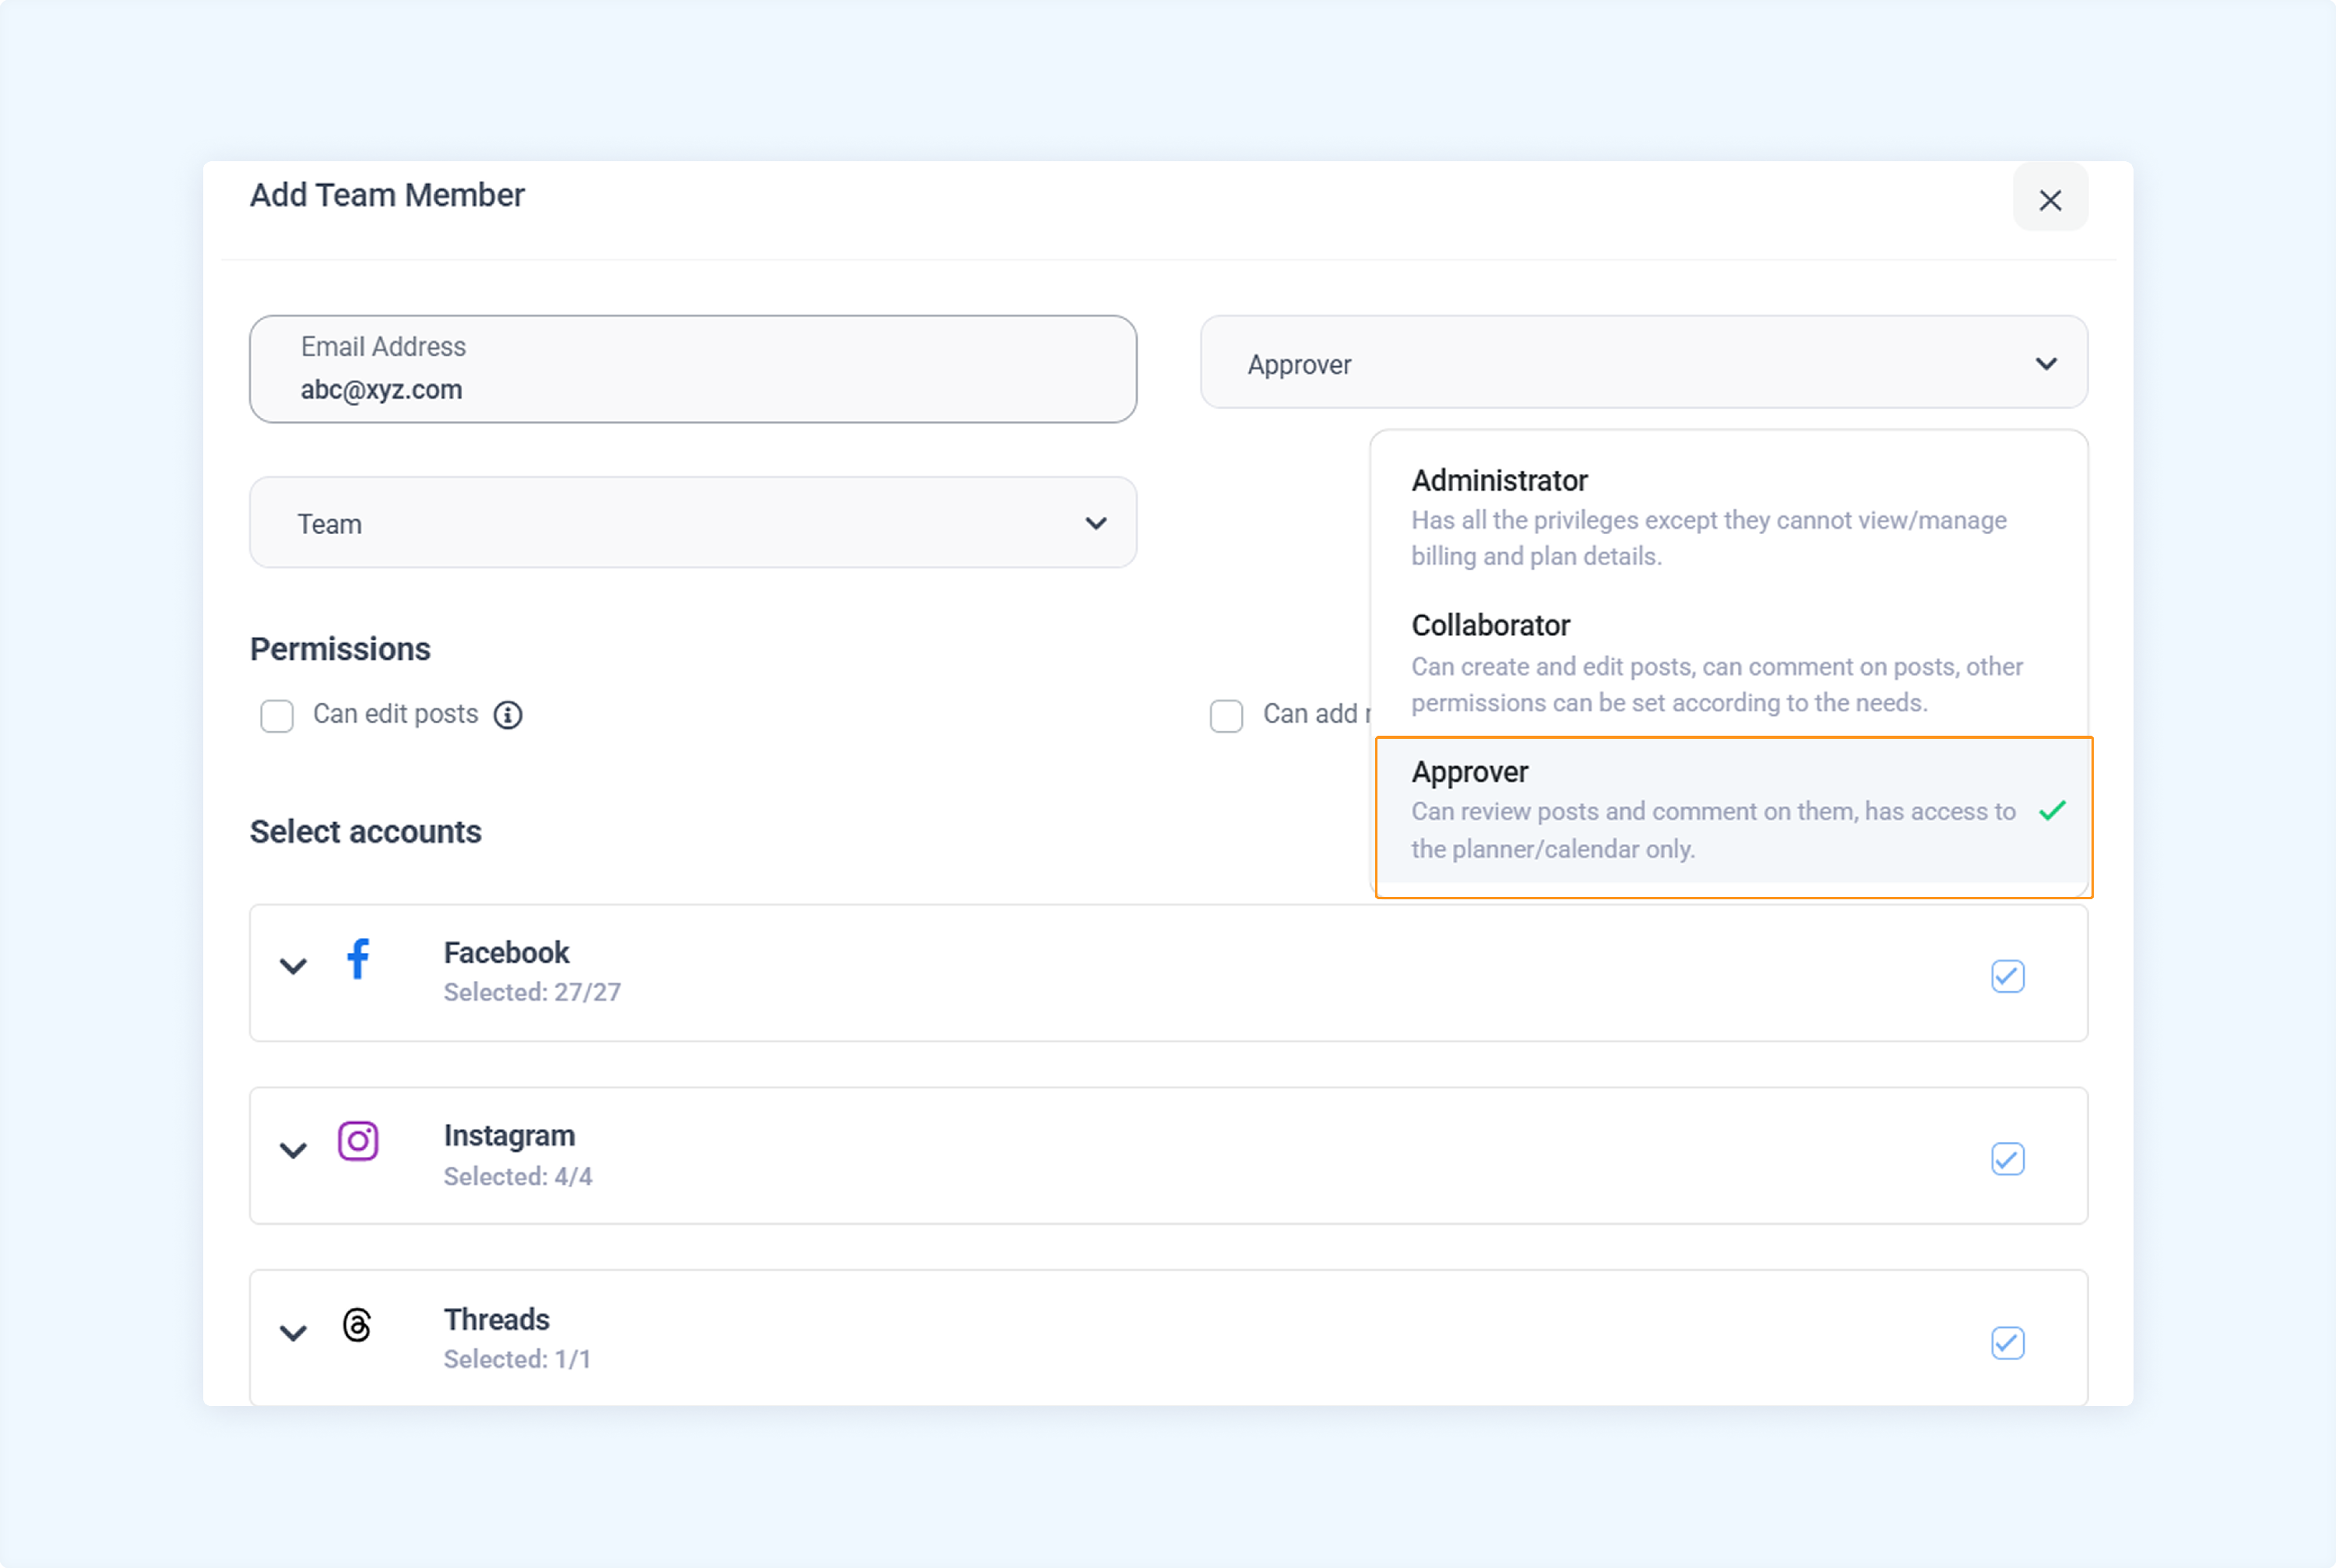Open the Approver role dropdown
2336x1568 pixels.
1644,363
